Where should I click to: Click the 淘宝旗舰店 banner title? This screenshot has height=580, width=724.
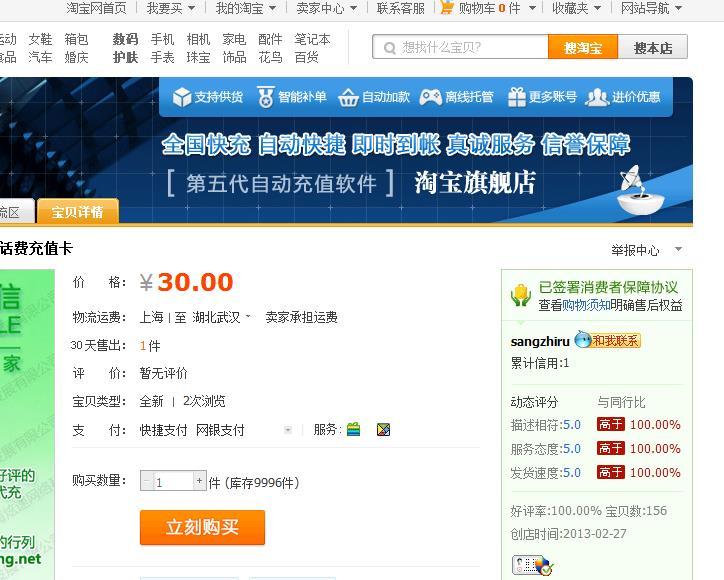[475, 182]
